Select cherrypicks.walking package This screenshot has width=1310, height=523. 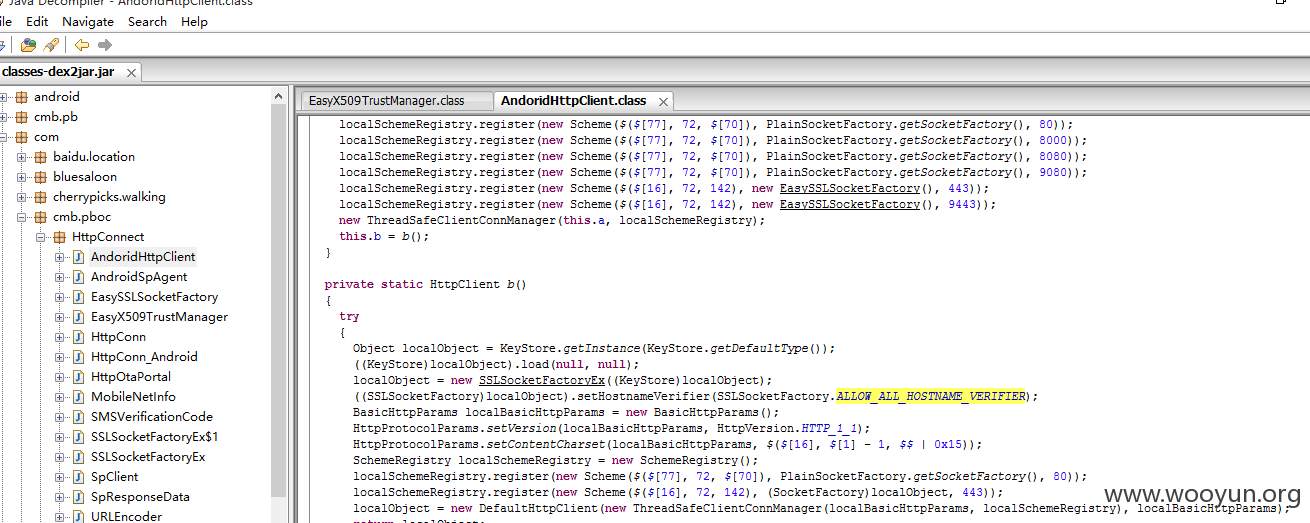[x=109, y=197]
